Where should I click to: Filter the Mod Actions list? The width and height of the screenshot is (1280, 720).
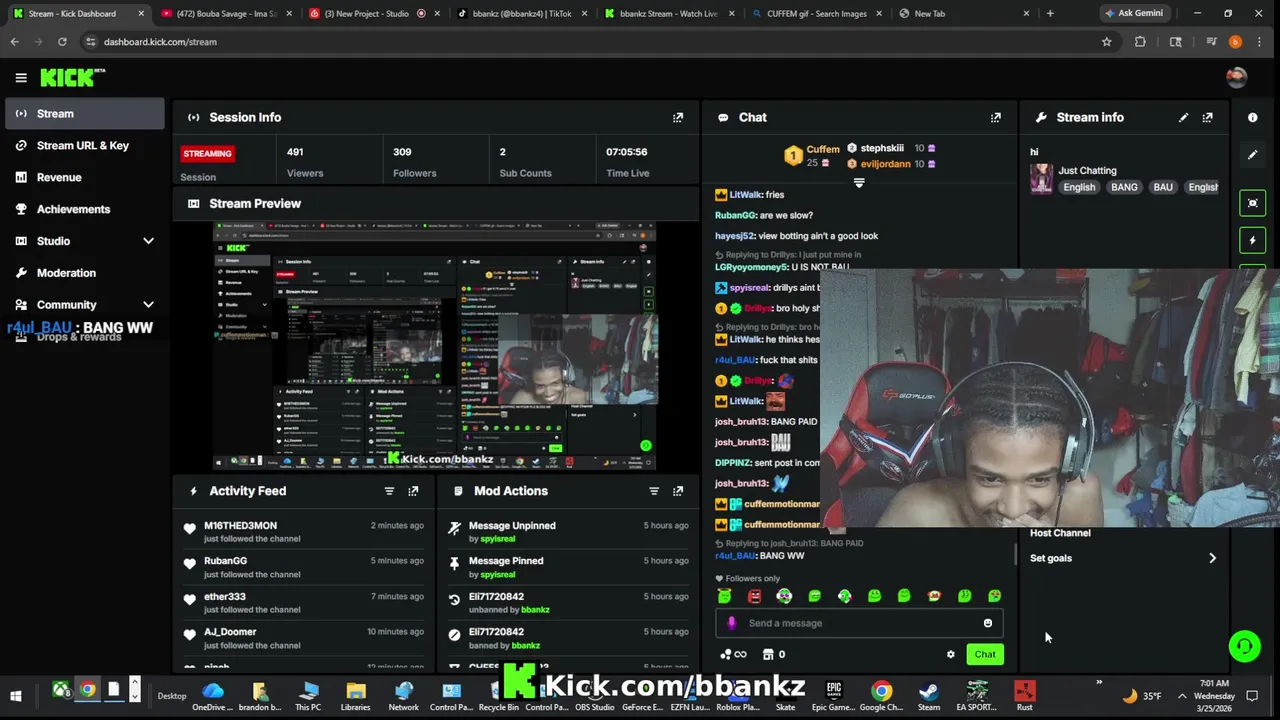[654, 491]
